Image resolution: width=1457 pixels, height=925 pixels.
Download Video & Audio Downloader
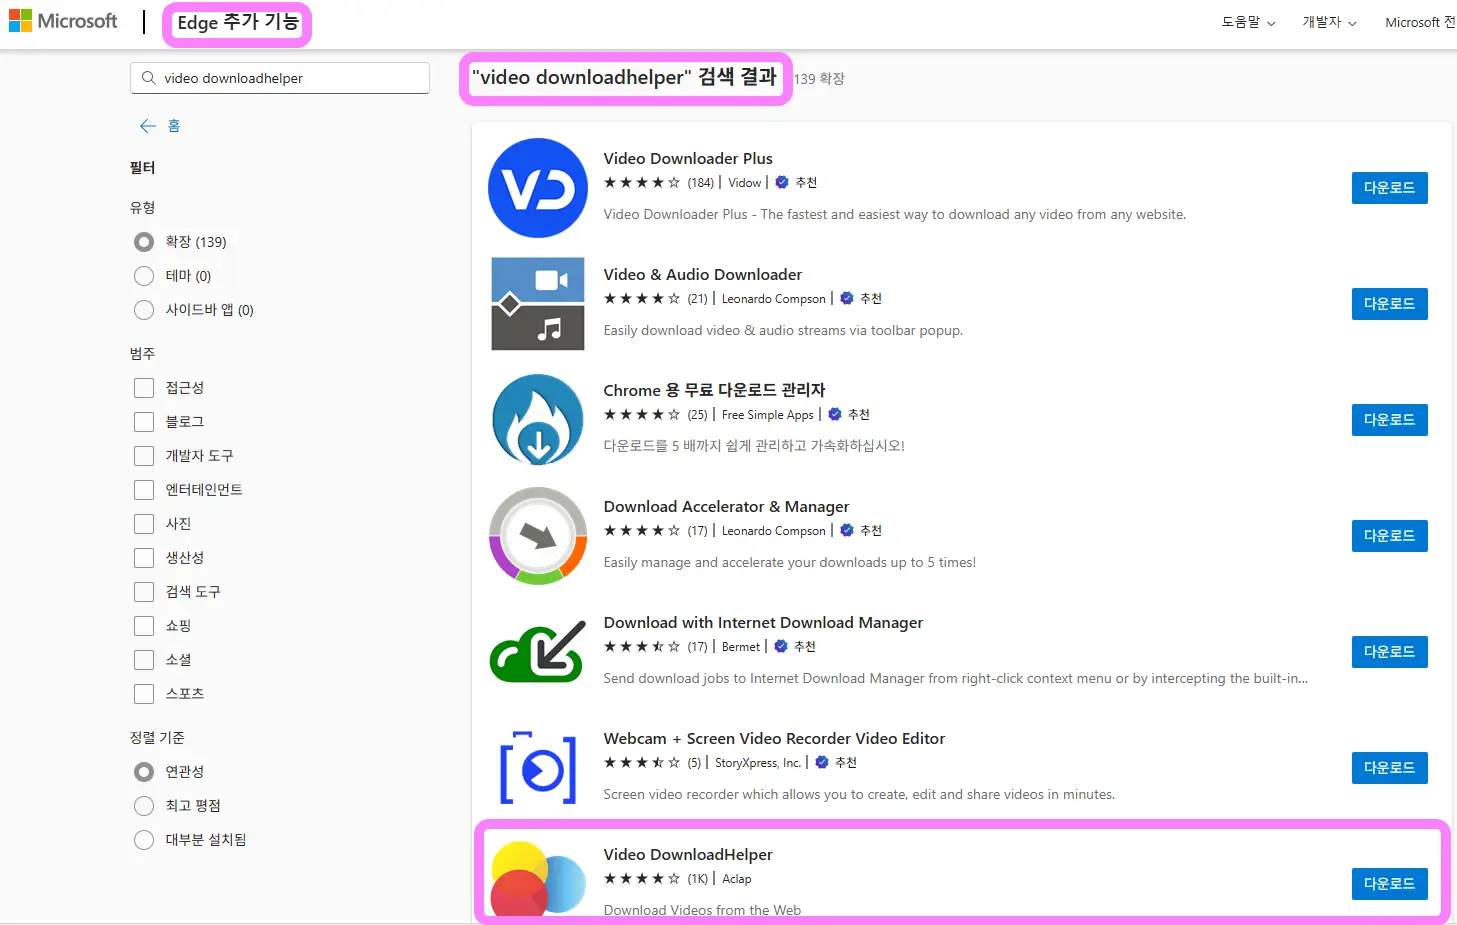pos(1389,304)
